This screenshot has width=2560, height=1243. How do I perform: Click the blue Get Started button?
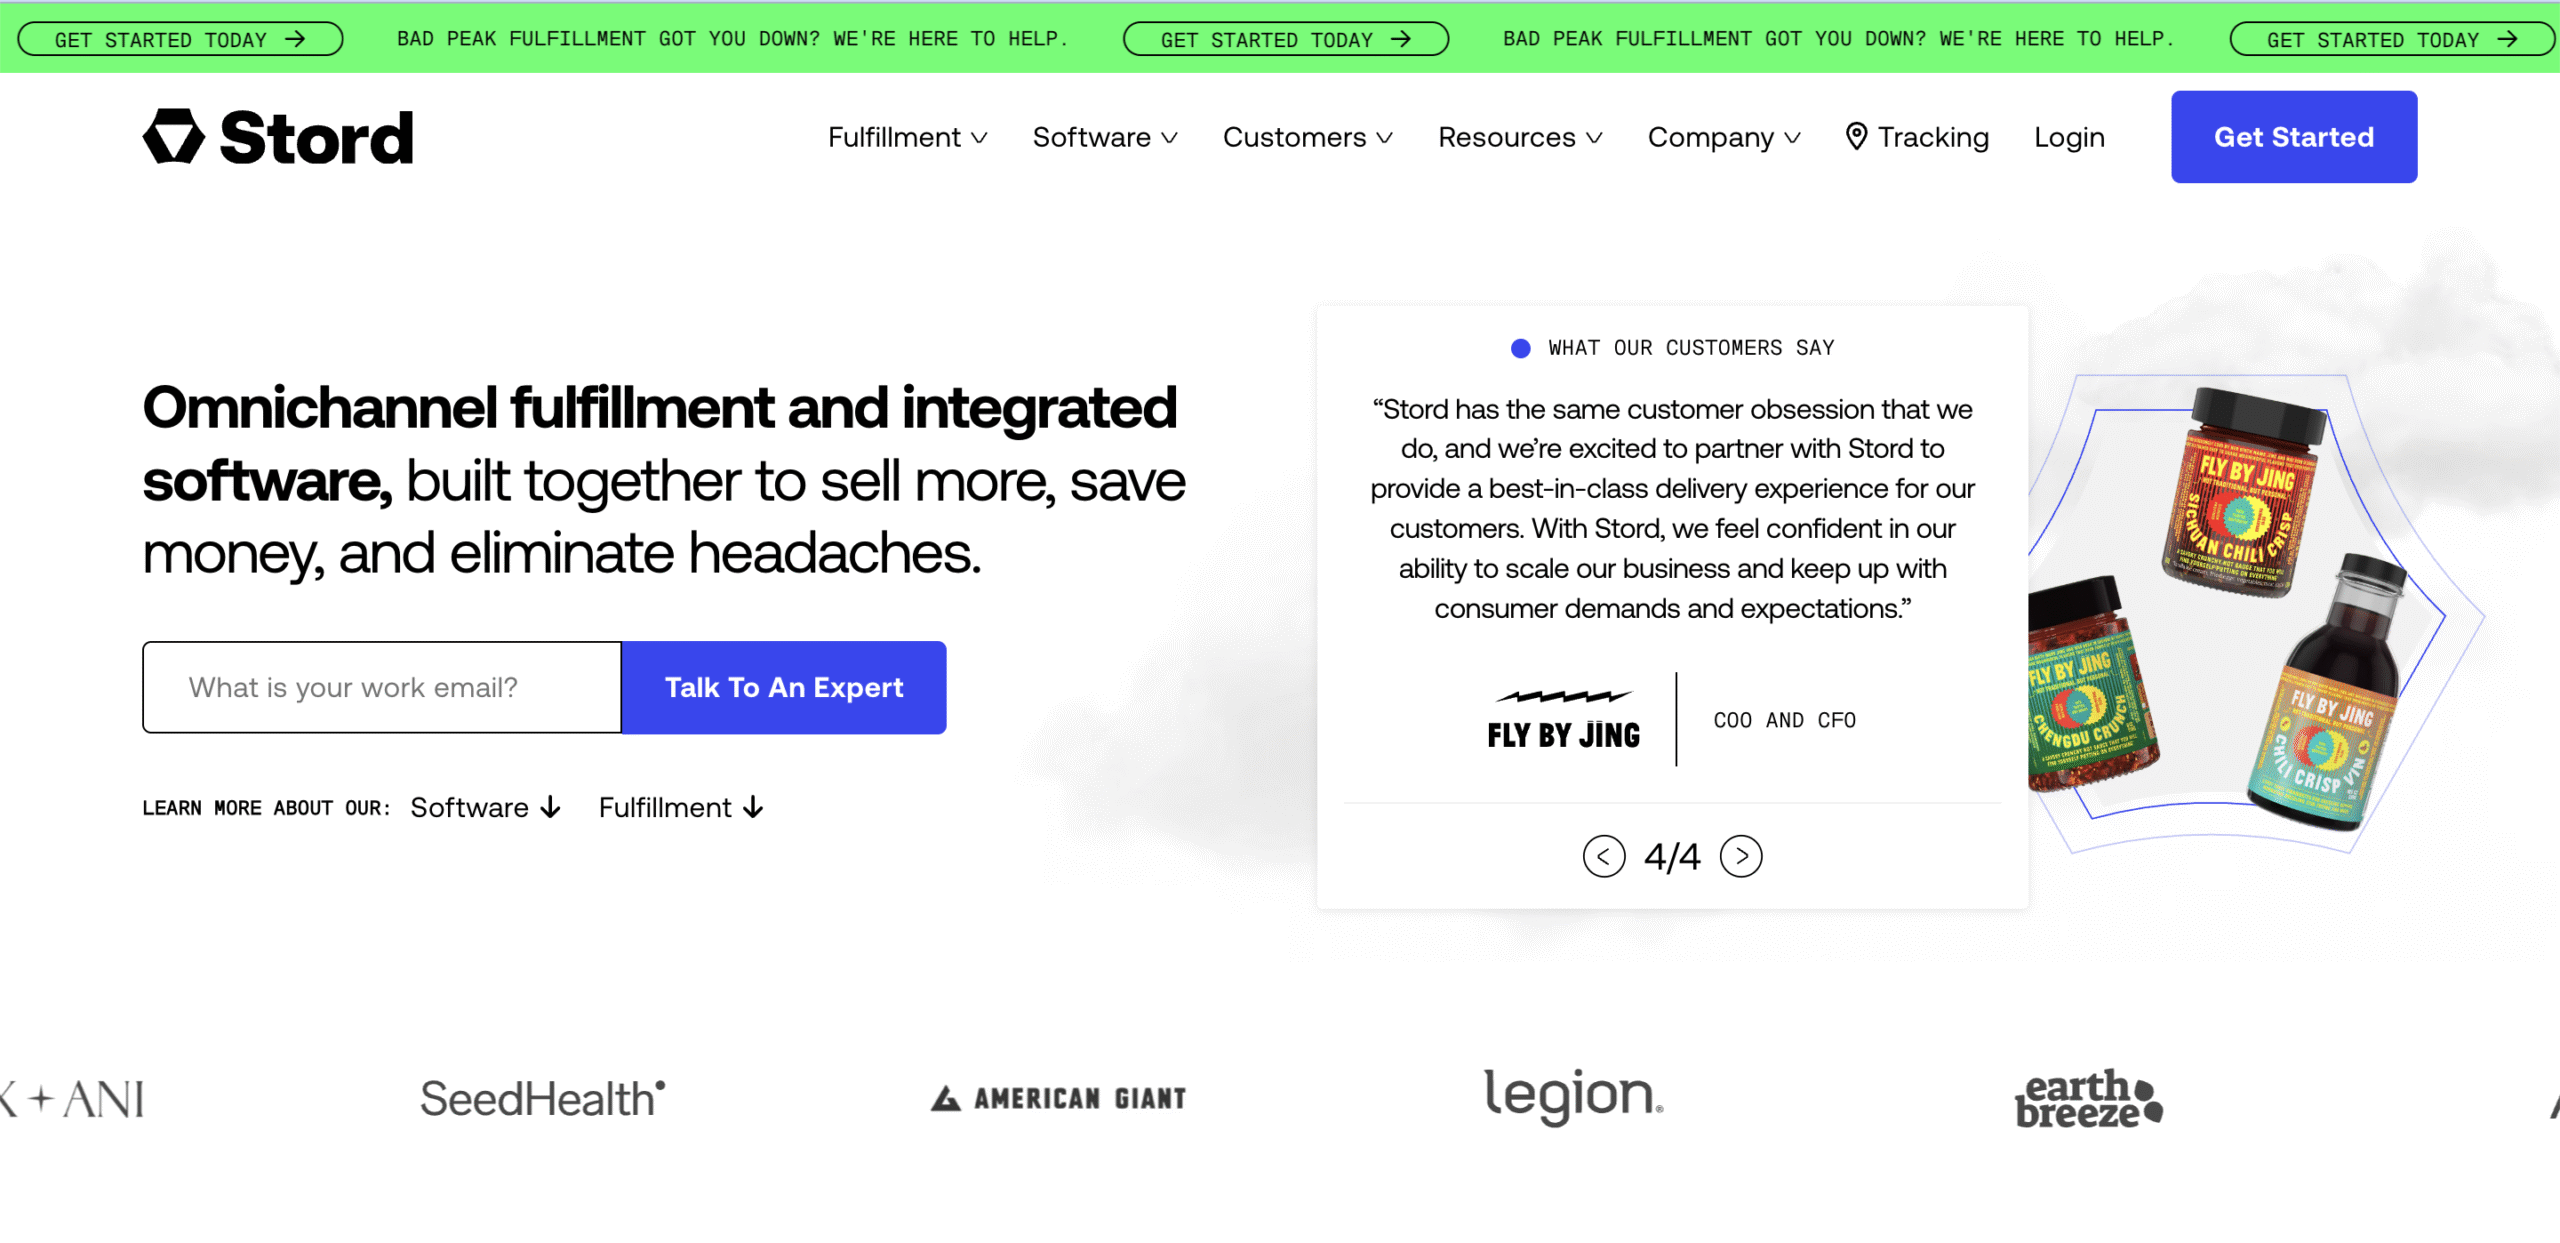2293,137
